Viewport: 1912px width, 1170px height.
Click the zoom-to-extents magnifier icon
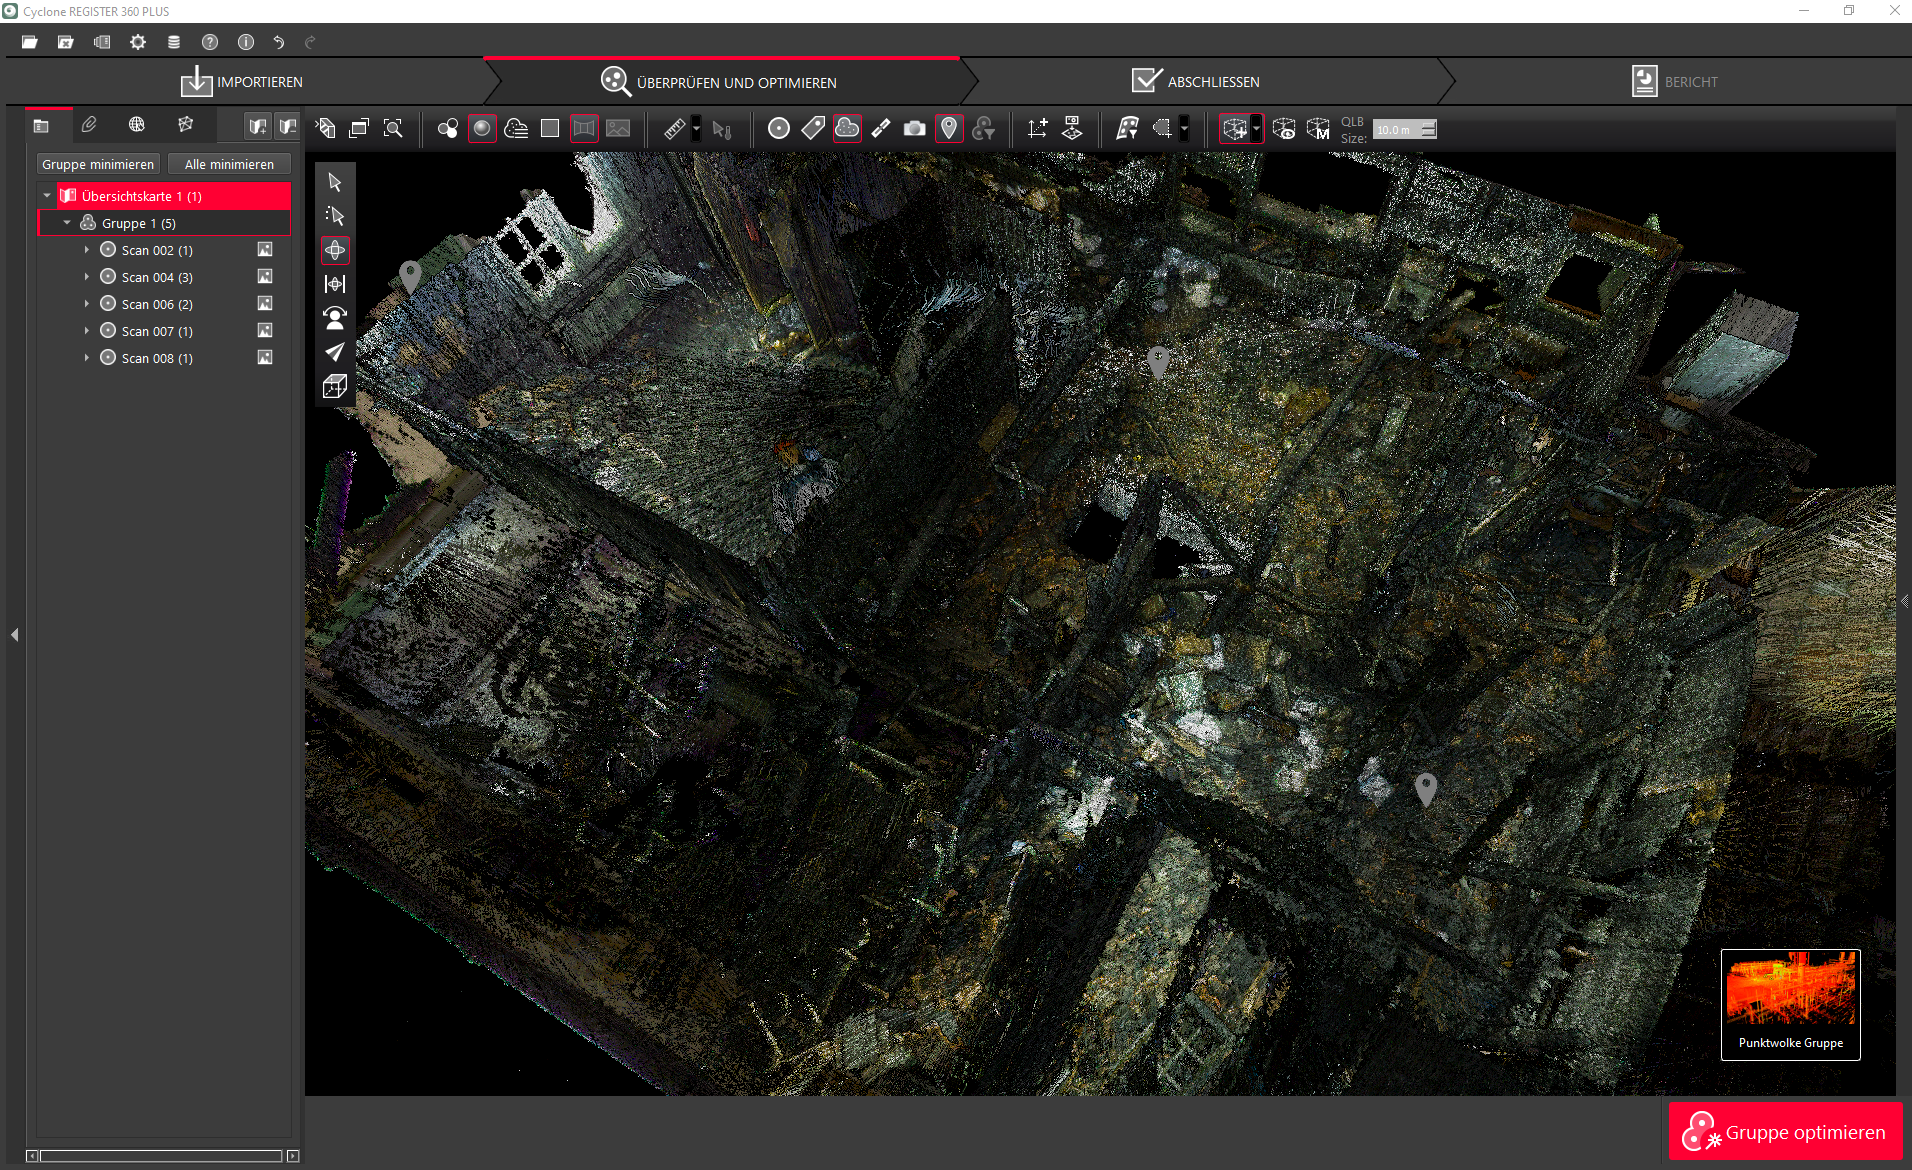pyautogui.click(x=393, y=129)
